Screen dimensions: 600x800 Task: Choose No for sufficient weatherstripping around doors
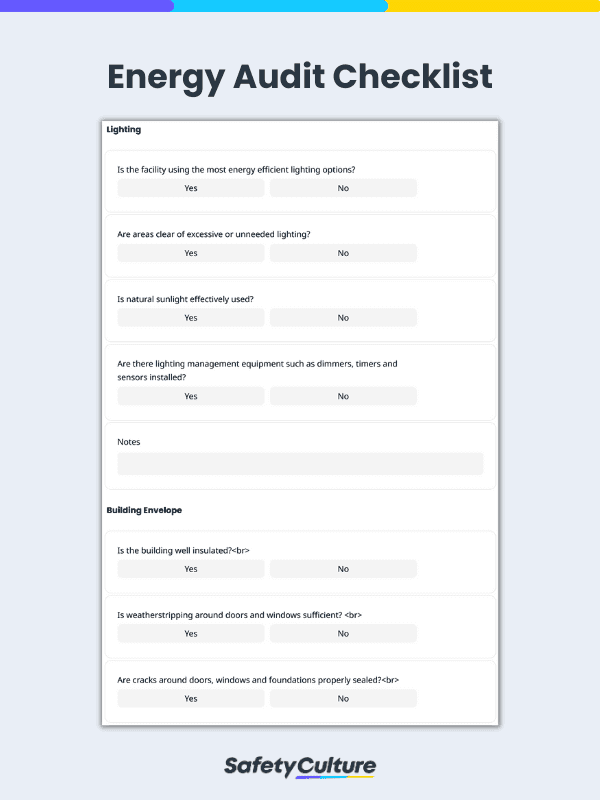click(x=343, y=633)
